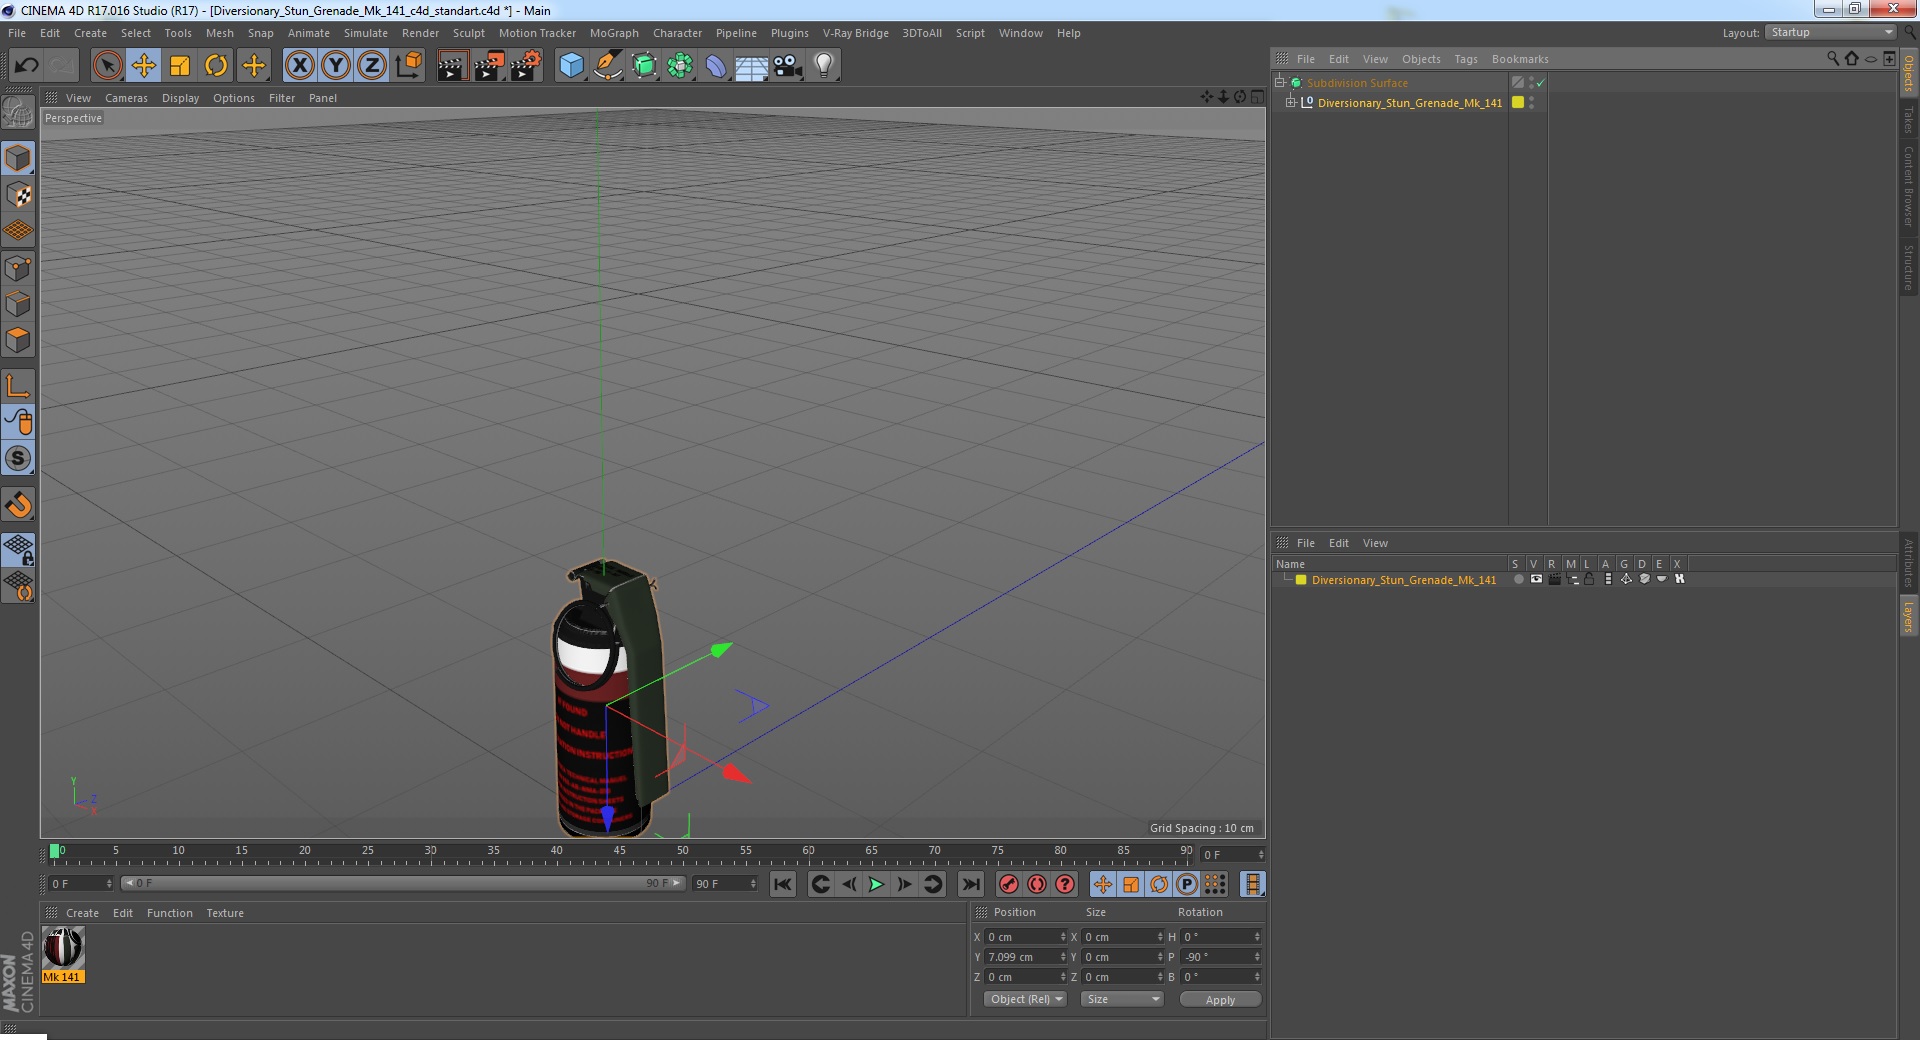Select the Live Selection tool
The image size is (1920, 1040).
pos(107,66)
